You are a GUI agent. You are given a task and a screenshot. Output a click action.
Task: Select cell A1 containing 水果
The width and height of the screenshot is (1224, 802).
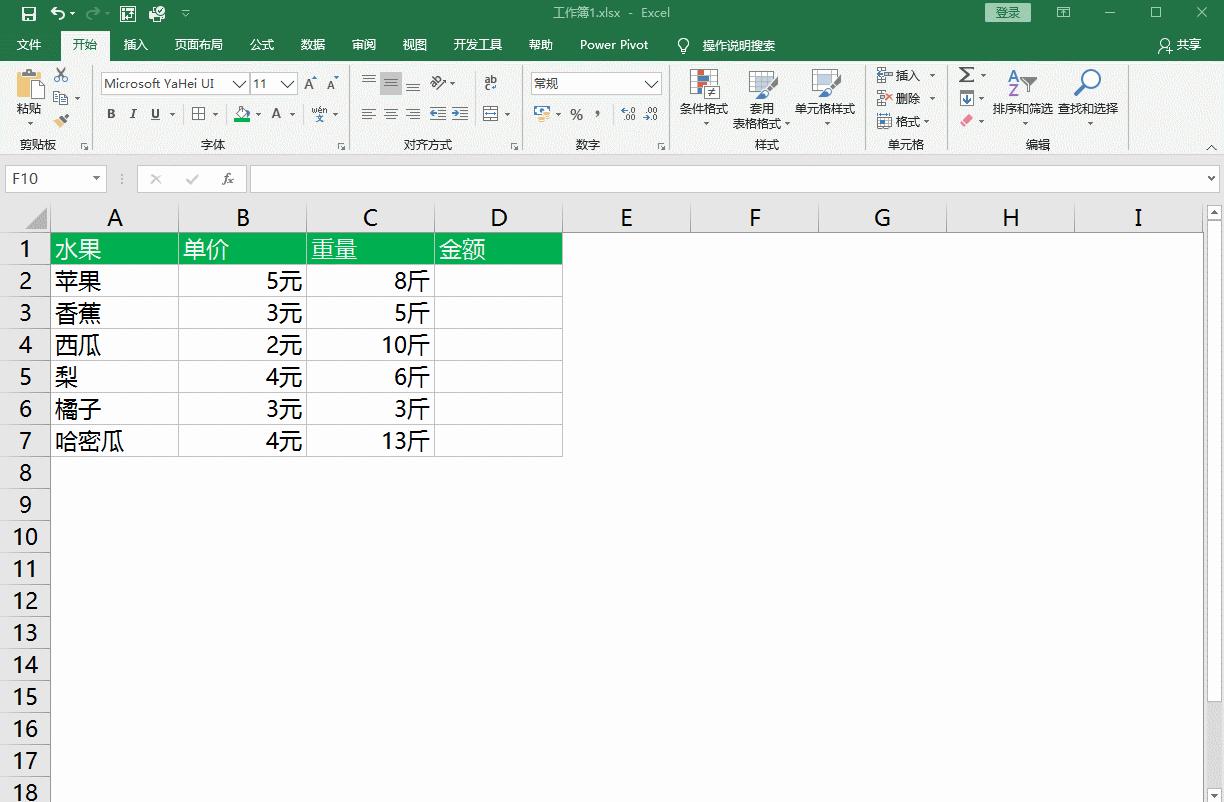pyautogui.click(x=115, y=249)
